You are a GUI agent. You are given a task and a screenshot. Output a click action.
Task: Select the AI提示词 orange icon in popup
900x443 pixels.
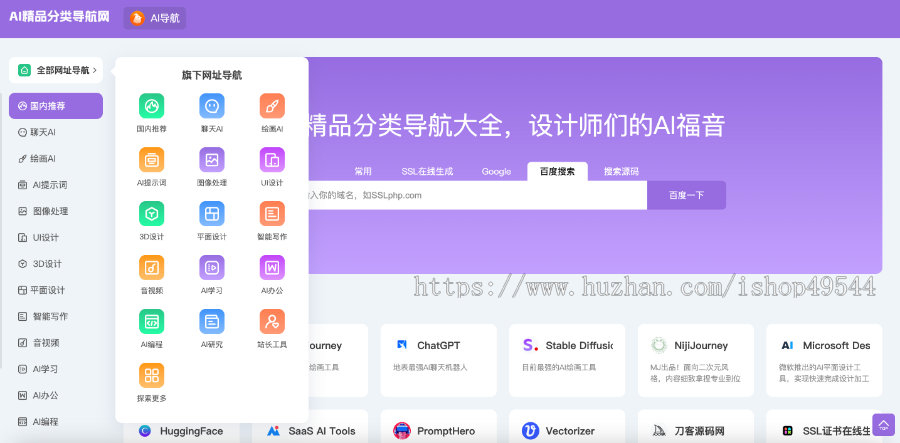coord(152,160)
